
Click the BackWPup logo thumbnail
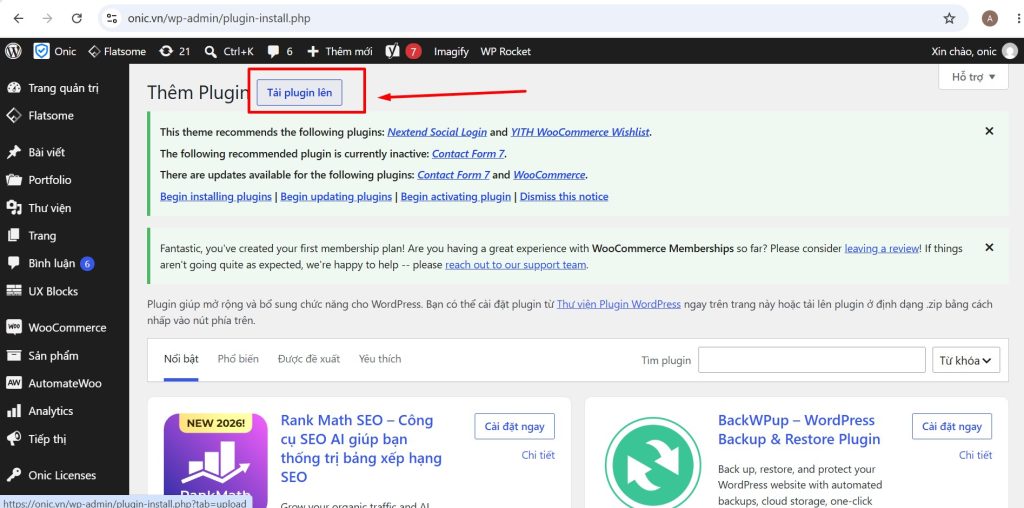coord(653,462)
